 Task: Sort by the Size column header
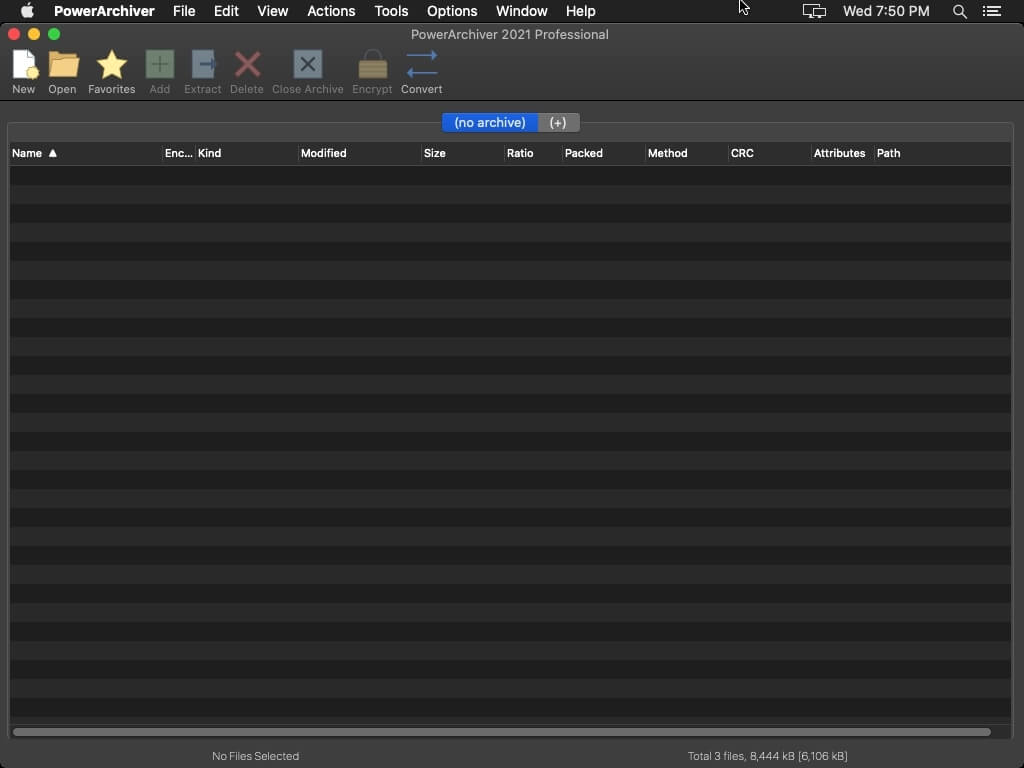[x=462, y=153]
